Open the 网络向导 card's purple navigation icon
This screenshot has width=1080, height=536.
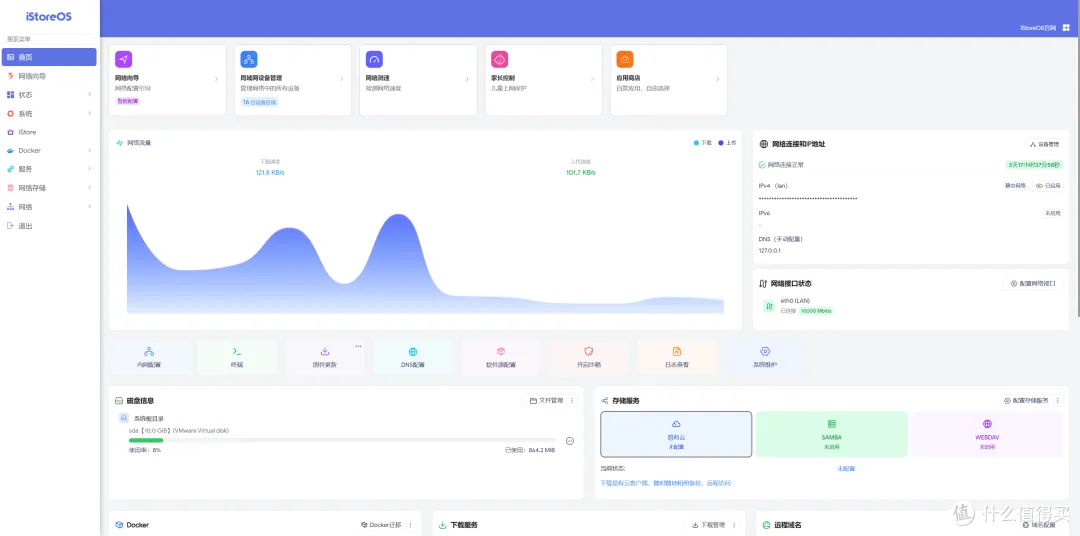(123, 59)
